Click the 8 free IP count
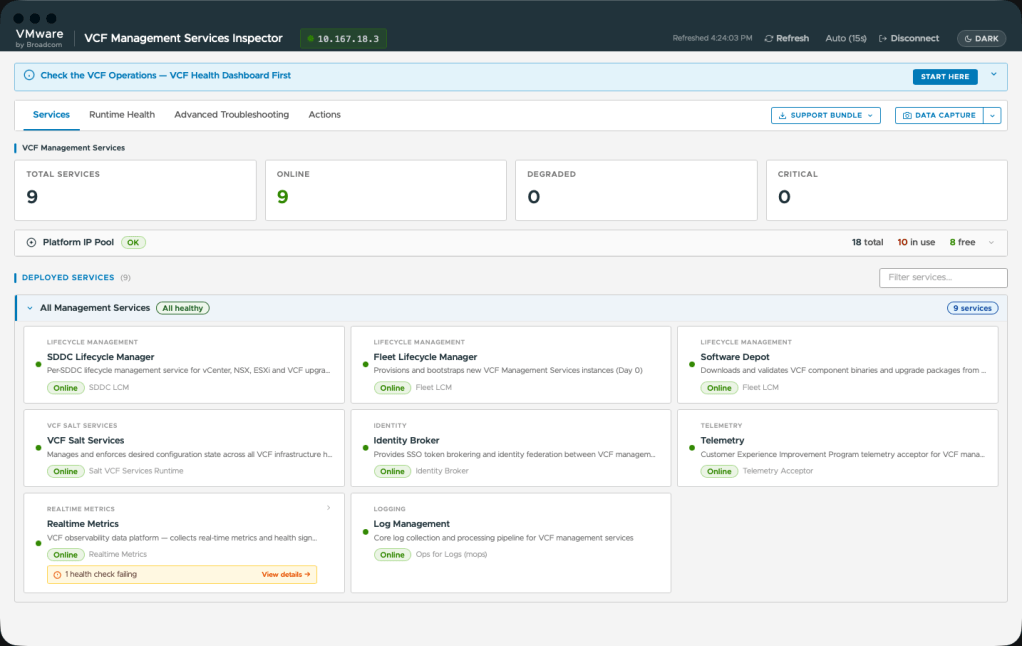Viewport: 1022px width, 646px height. pos(962,242)
